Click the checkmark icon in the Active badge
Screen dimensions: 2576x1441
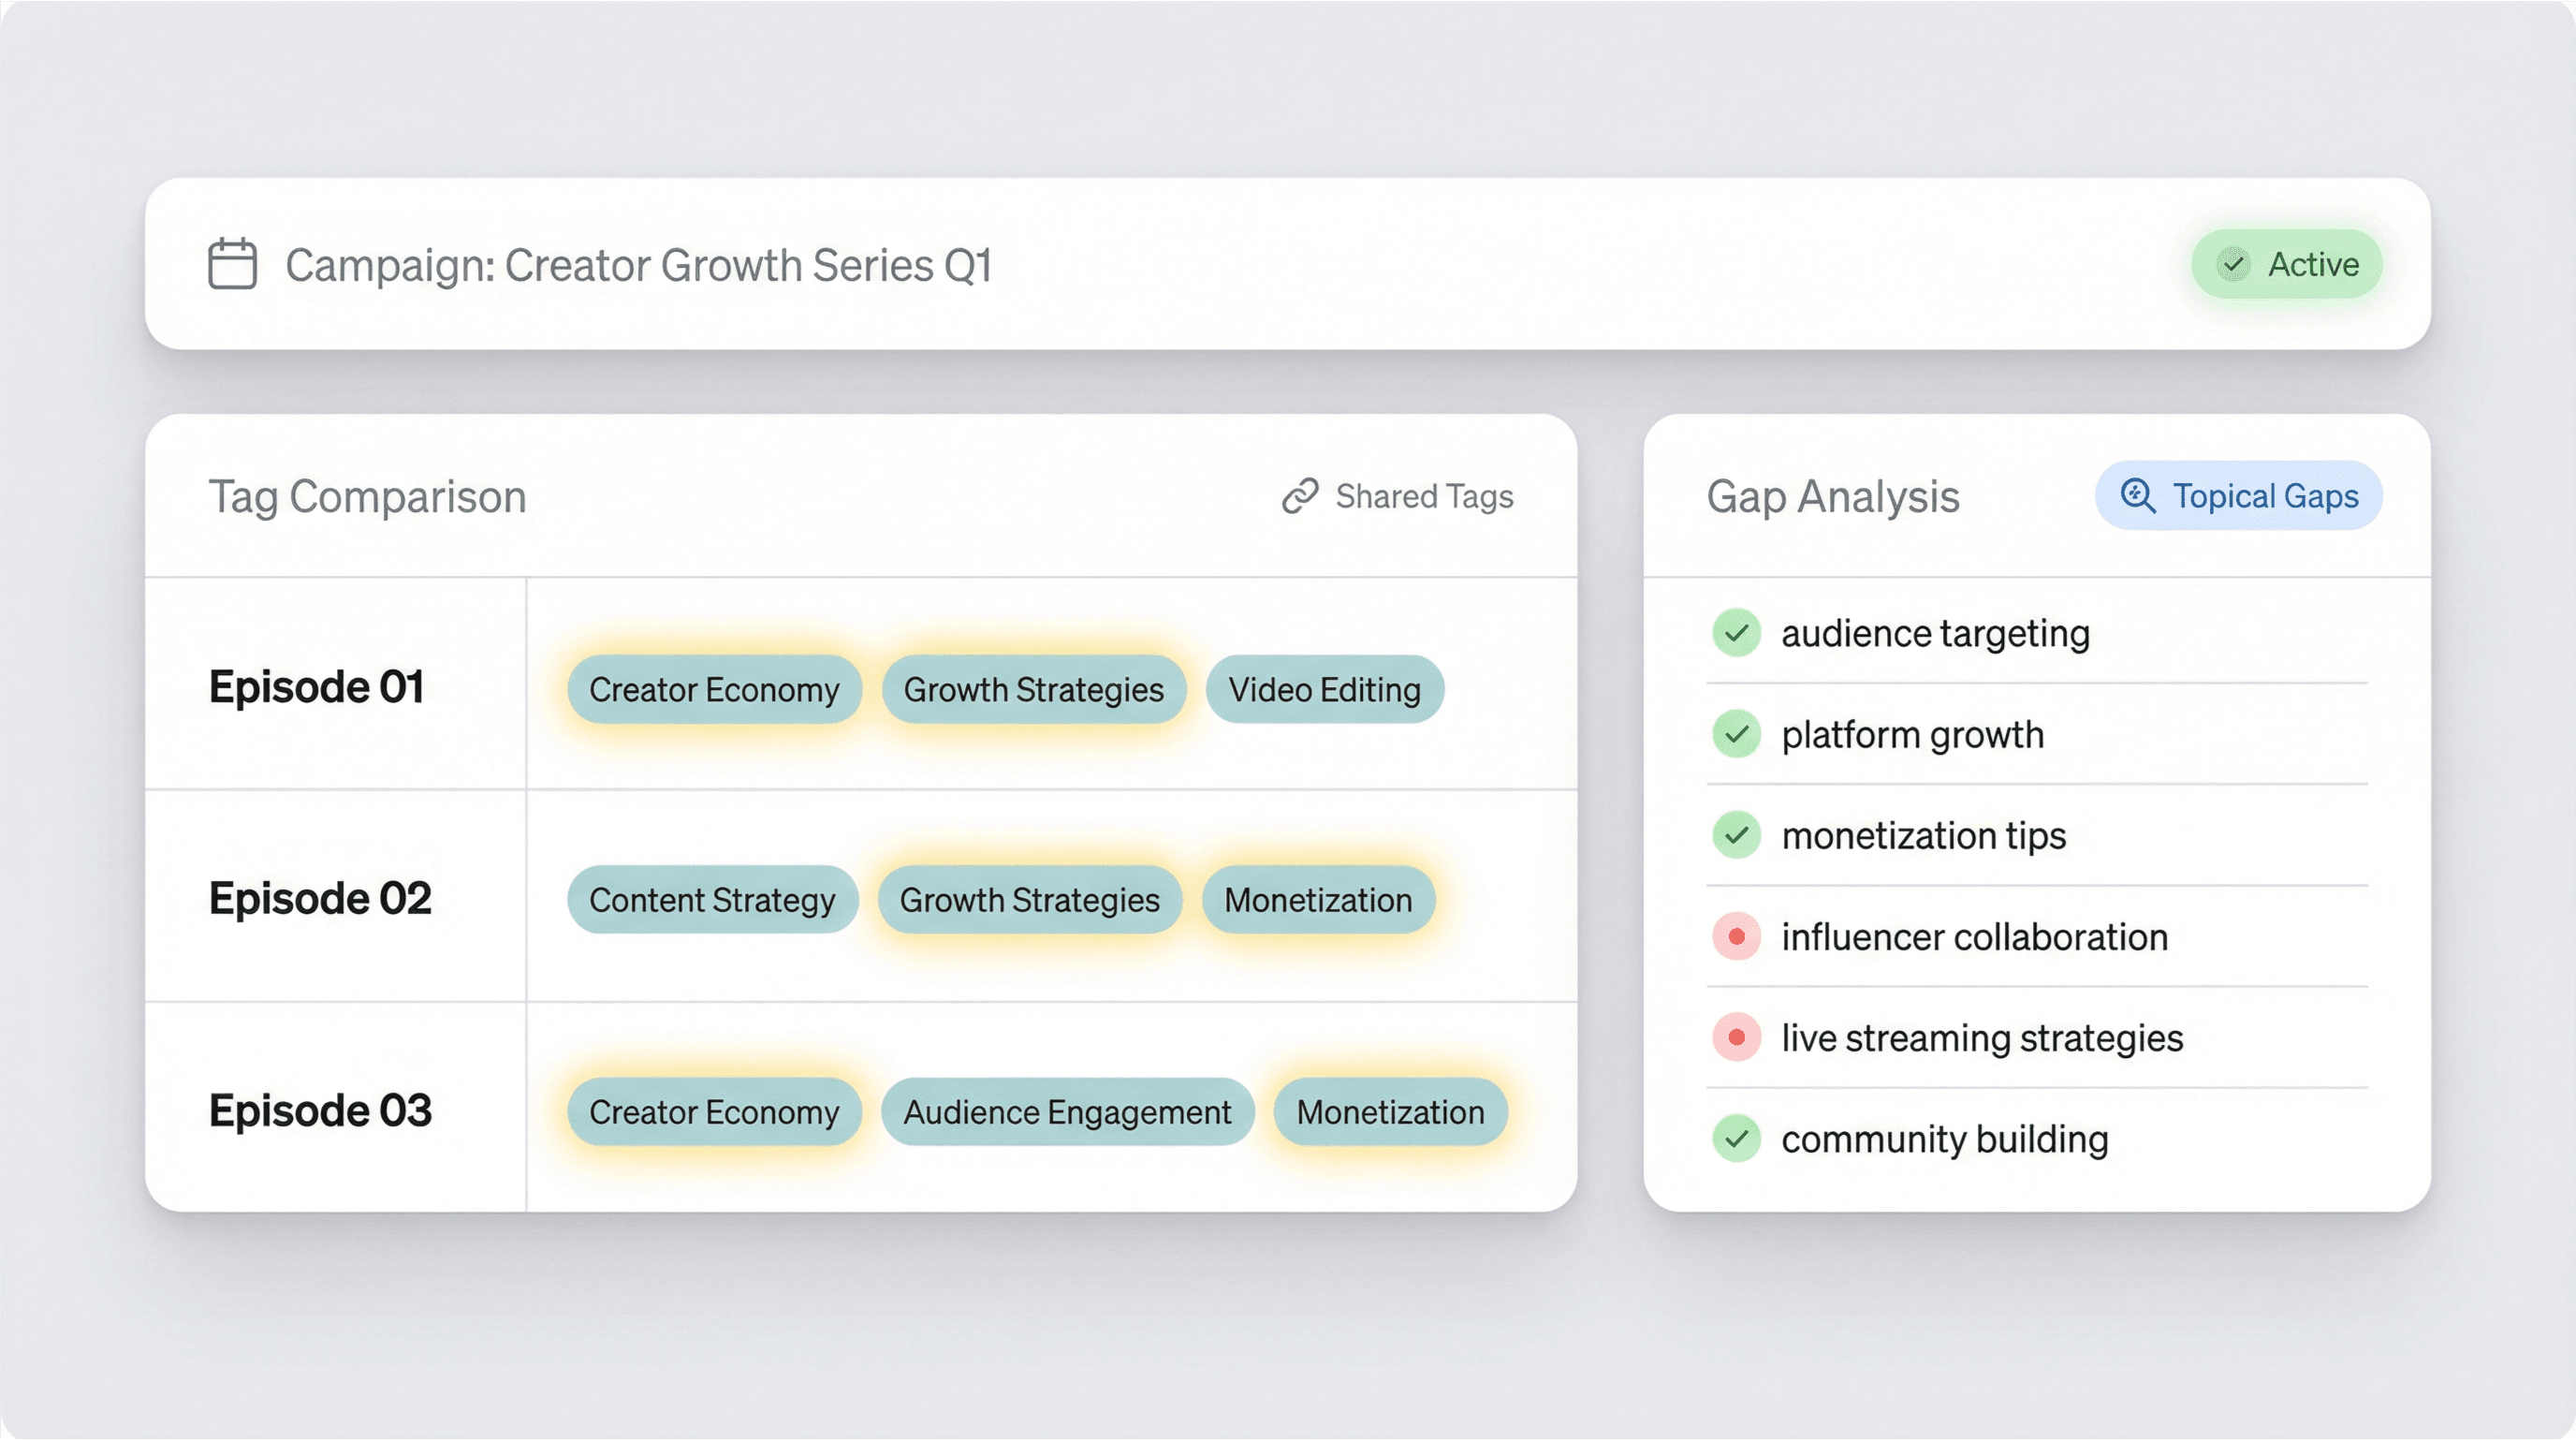2233,265
